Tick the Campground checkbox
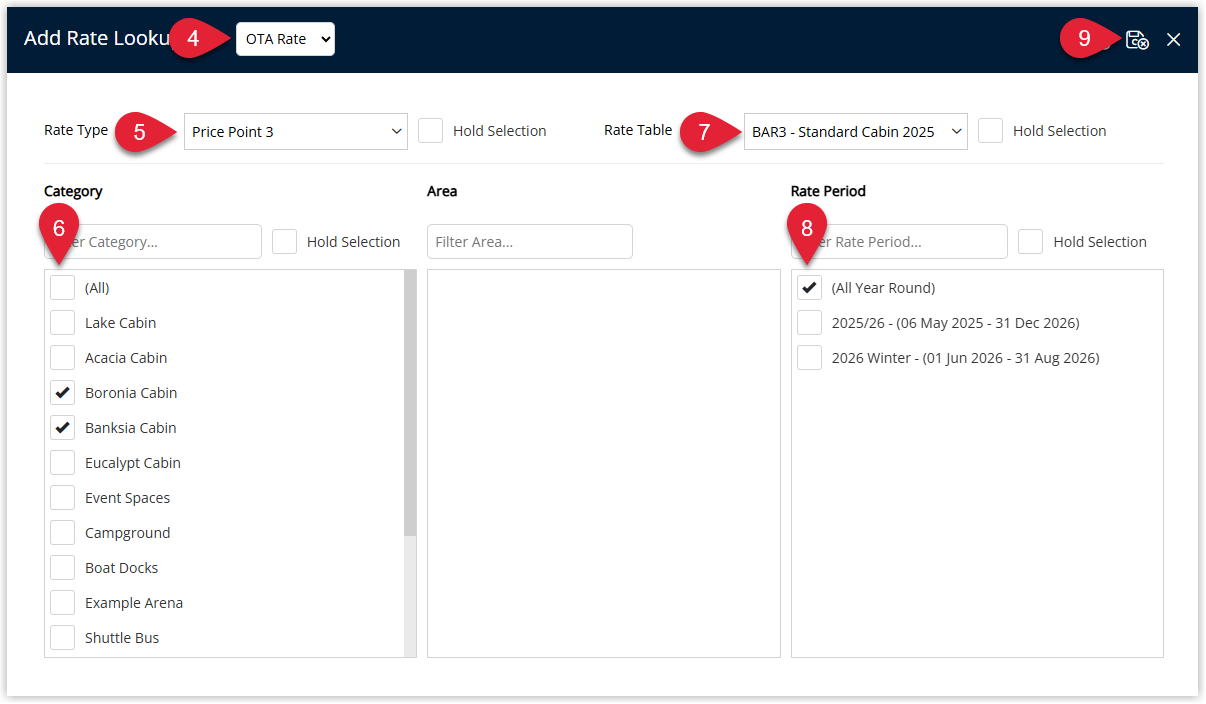The height and width of the screenshot is (704, 1206). 63,533
